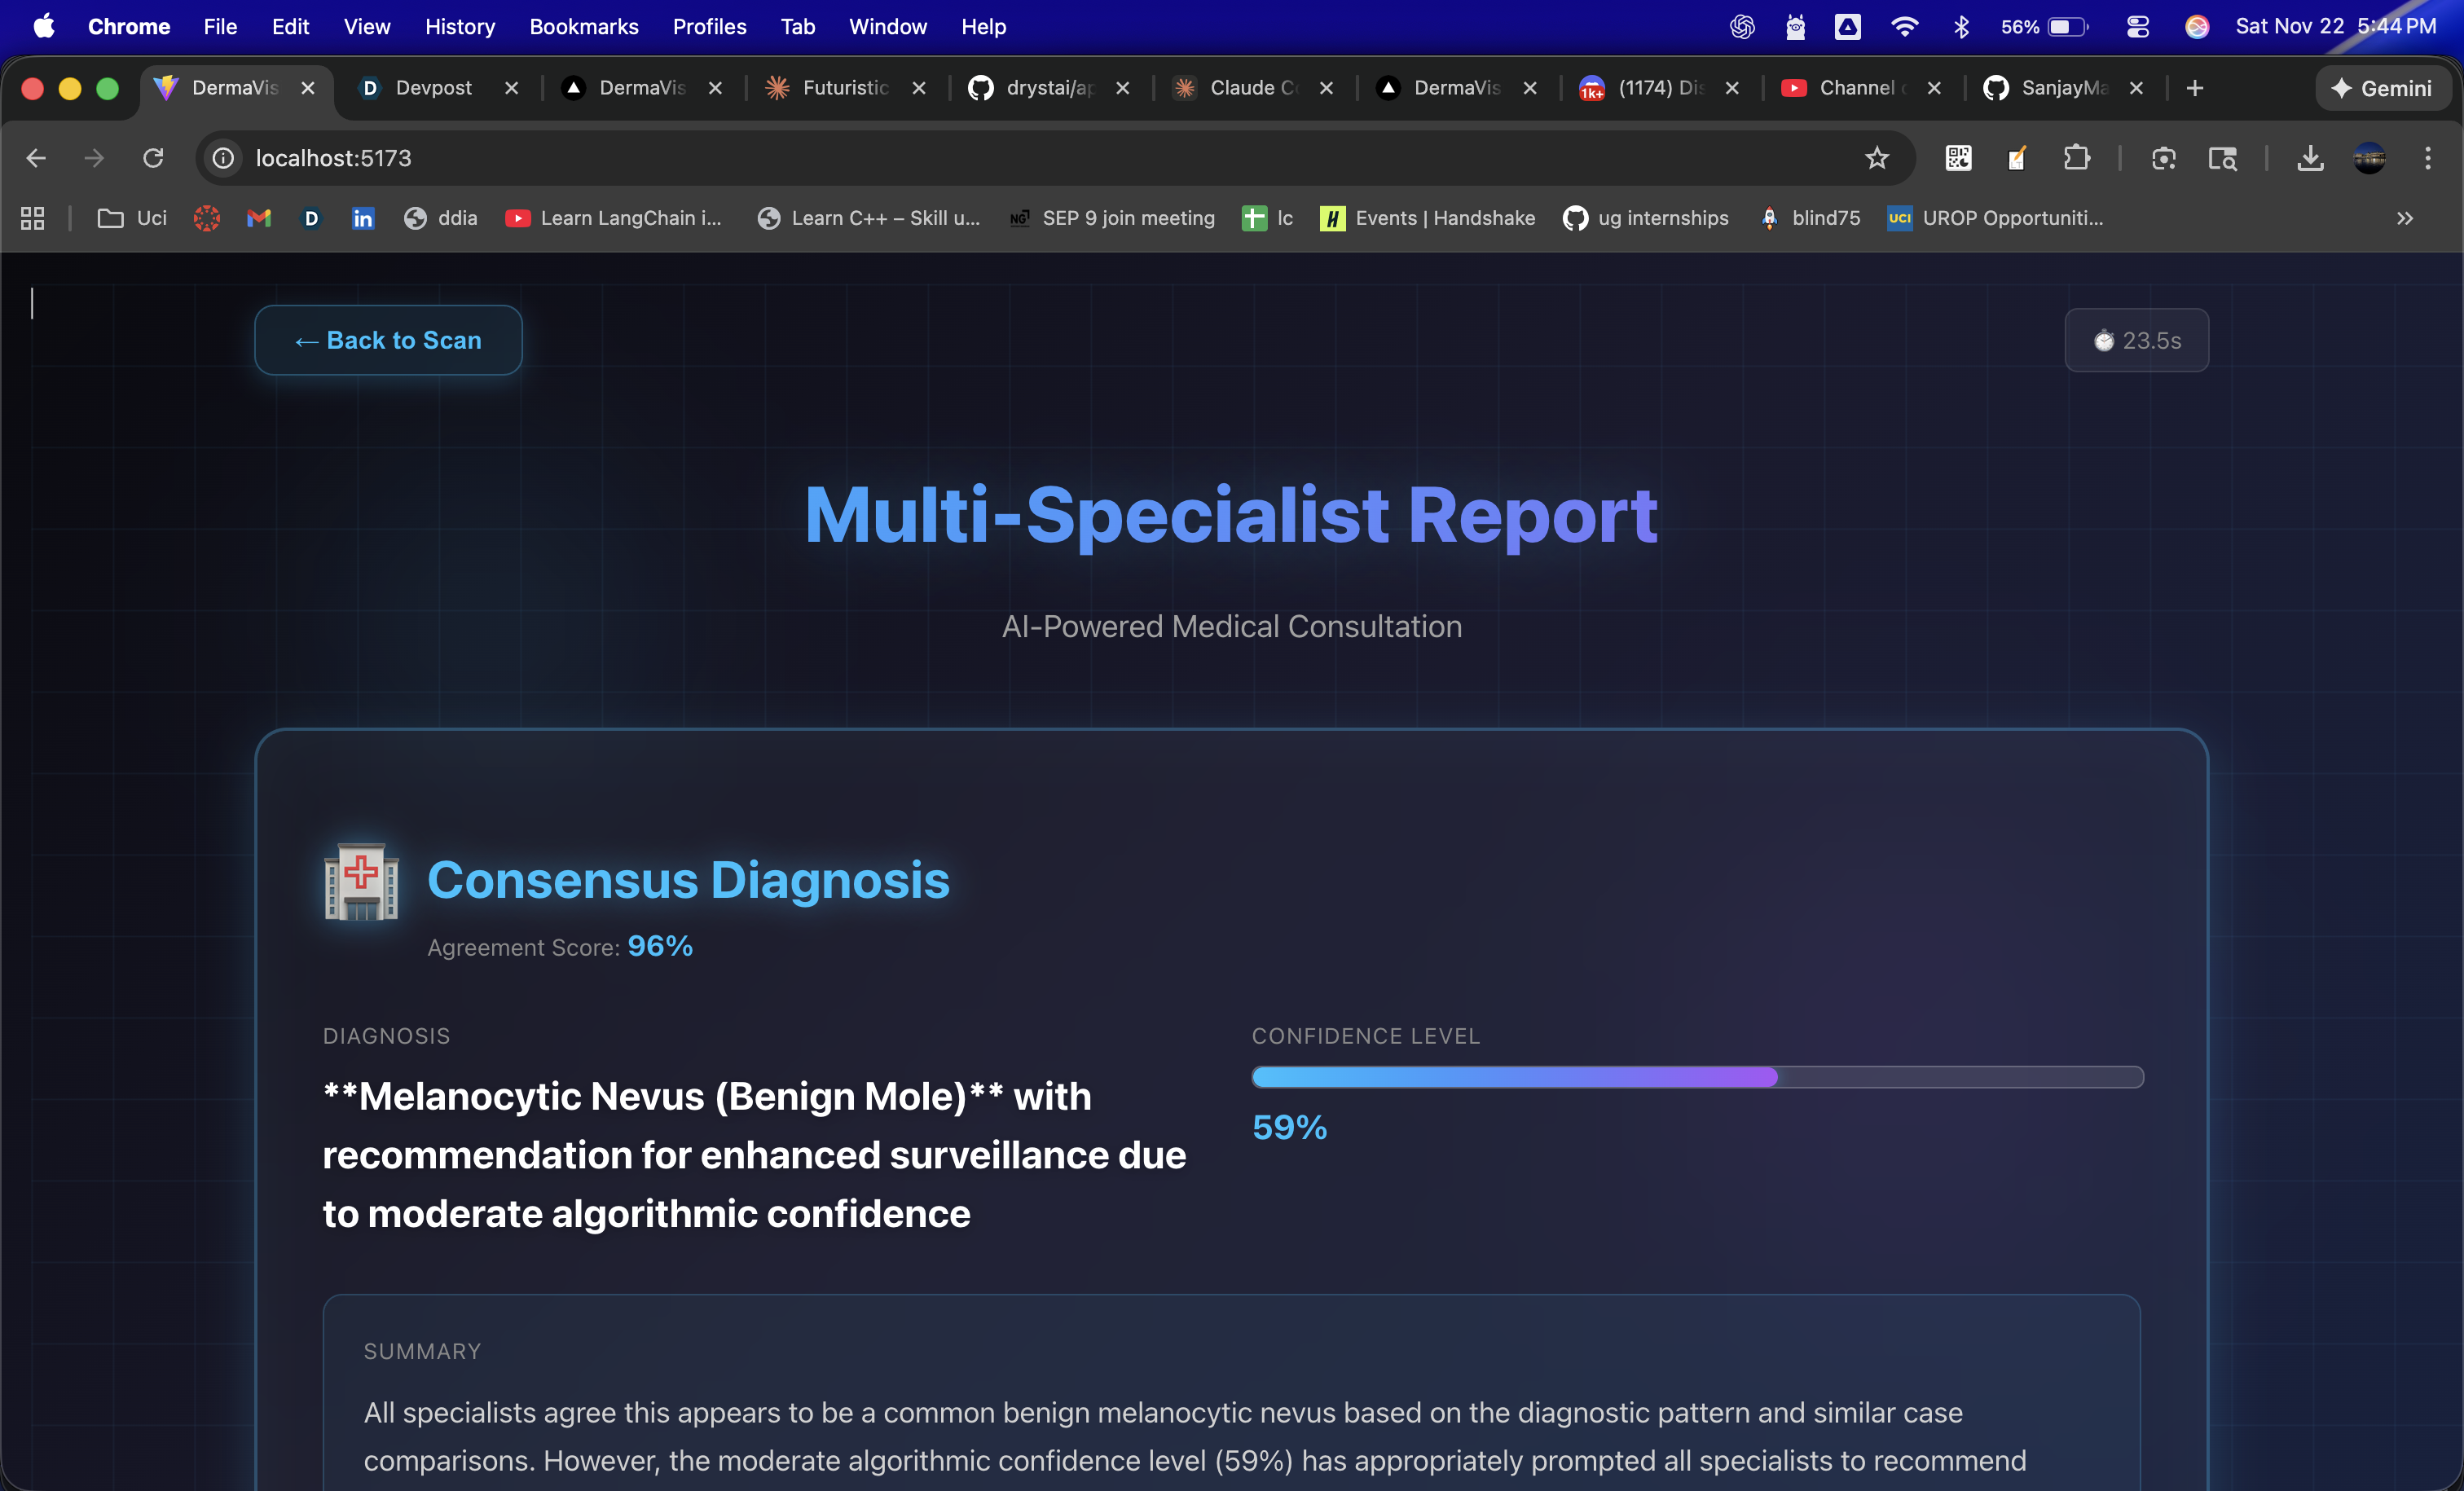This screenshot has width=2464, height=1491.
Task: Click the Wi-Fi status menu icon
Action: pyautogui.click(x=1904, y=27)
